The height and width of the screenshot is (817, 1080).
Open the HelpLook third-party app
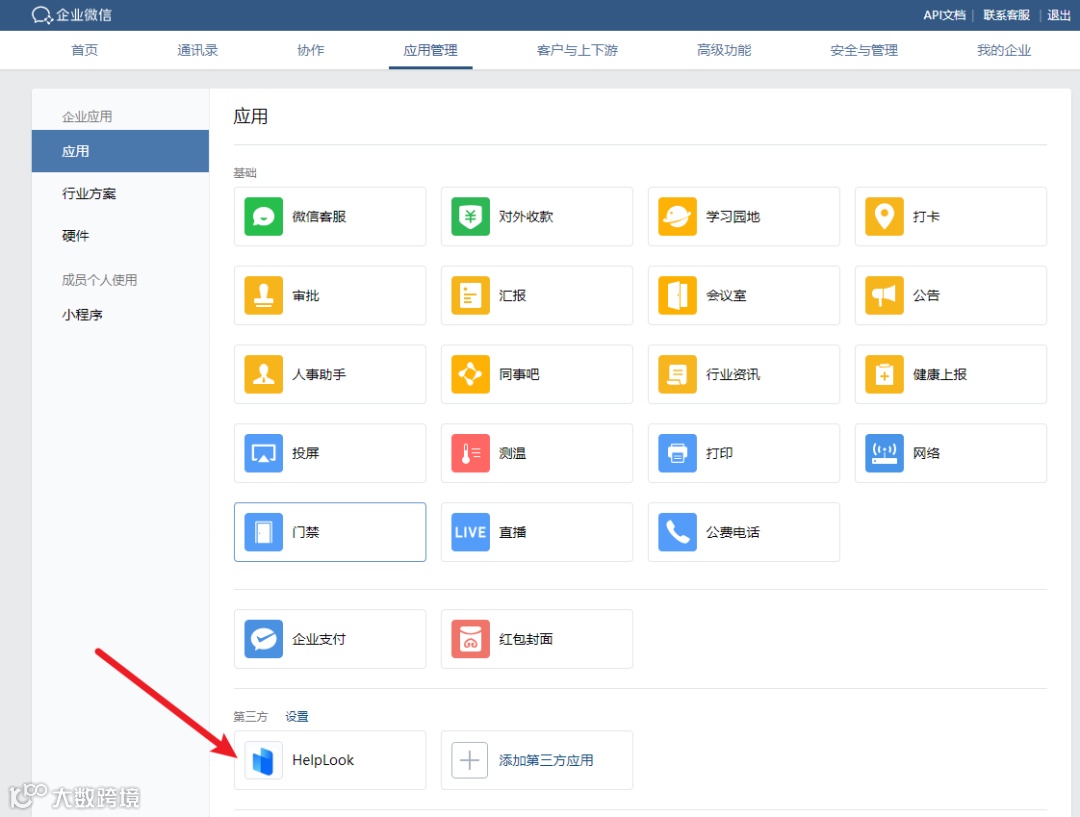coord(330,760)
